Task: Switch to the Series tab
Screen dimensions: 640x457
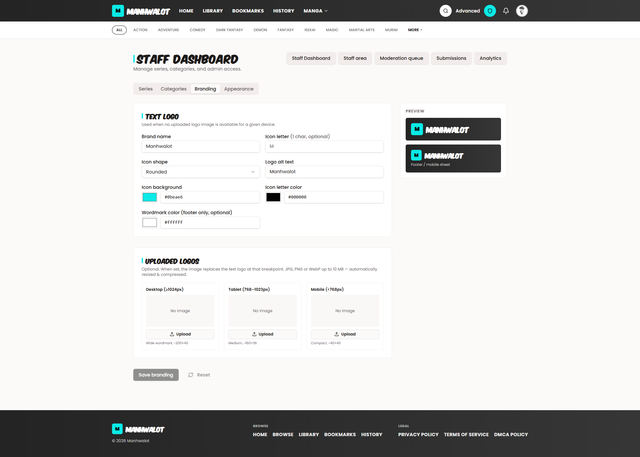Action: pos(145,89)
